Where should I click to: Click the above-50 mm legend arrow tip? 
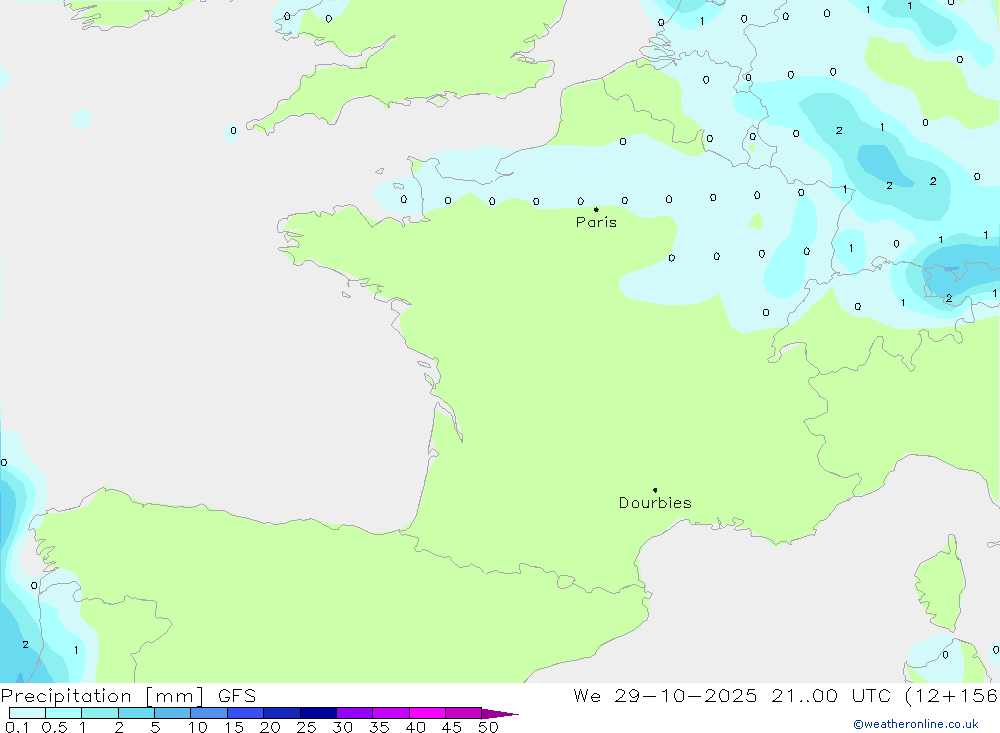click(x=500, y=714)
